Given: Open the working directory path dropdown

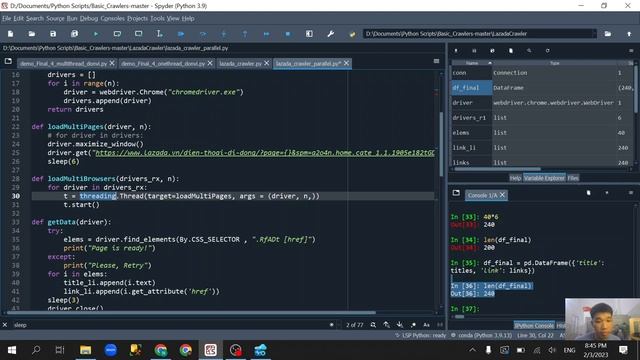Looking at the screenshot, I should [594, 34].
